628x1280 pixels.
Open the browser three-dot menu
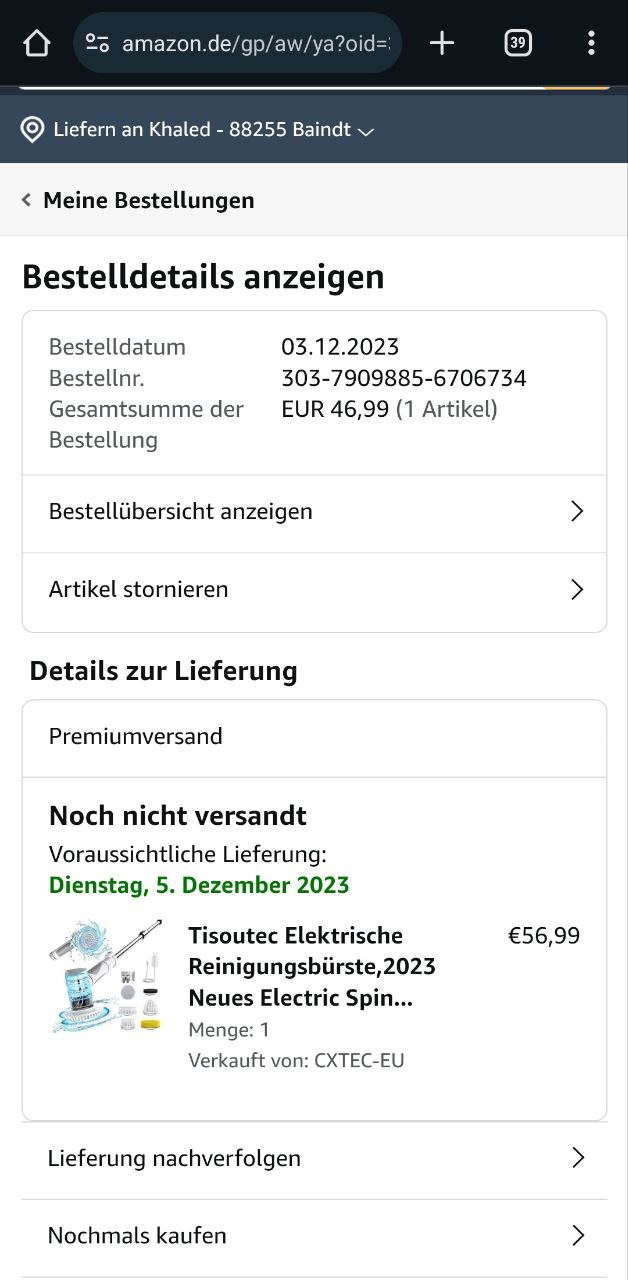click(591, 43)
